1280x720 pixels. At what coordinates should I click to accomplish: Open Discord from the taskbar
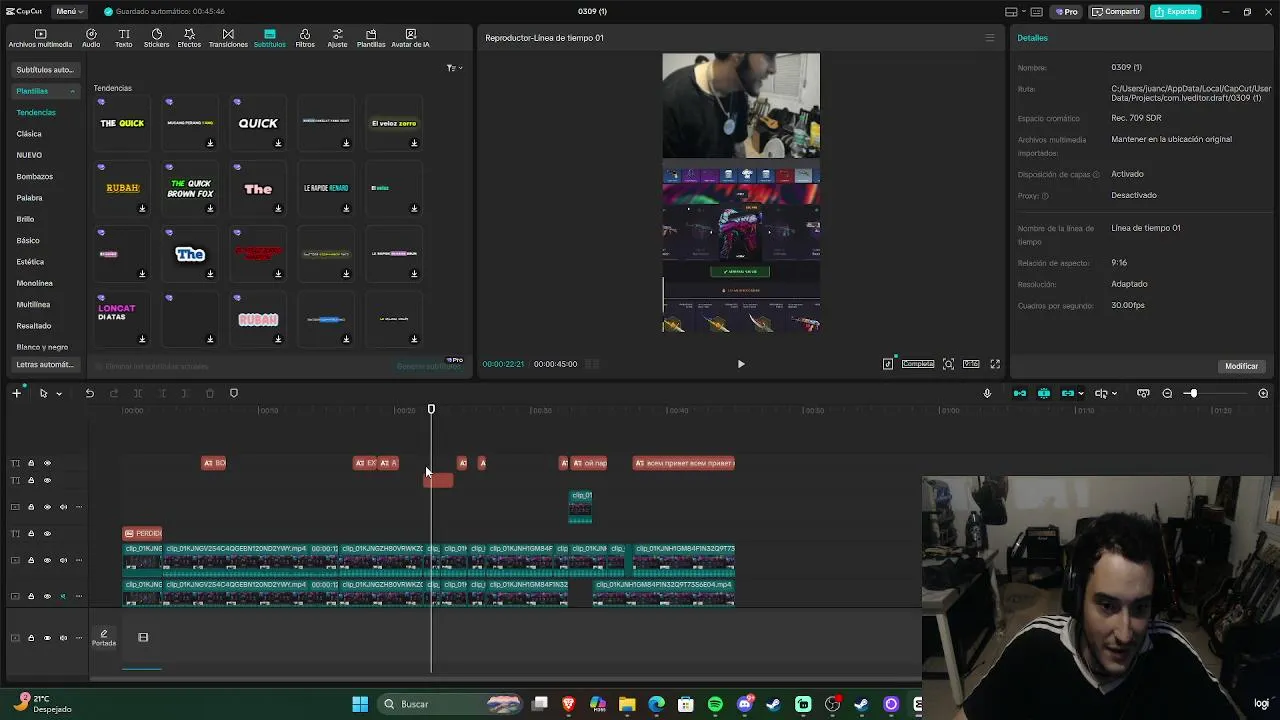pos(744,704)
